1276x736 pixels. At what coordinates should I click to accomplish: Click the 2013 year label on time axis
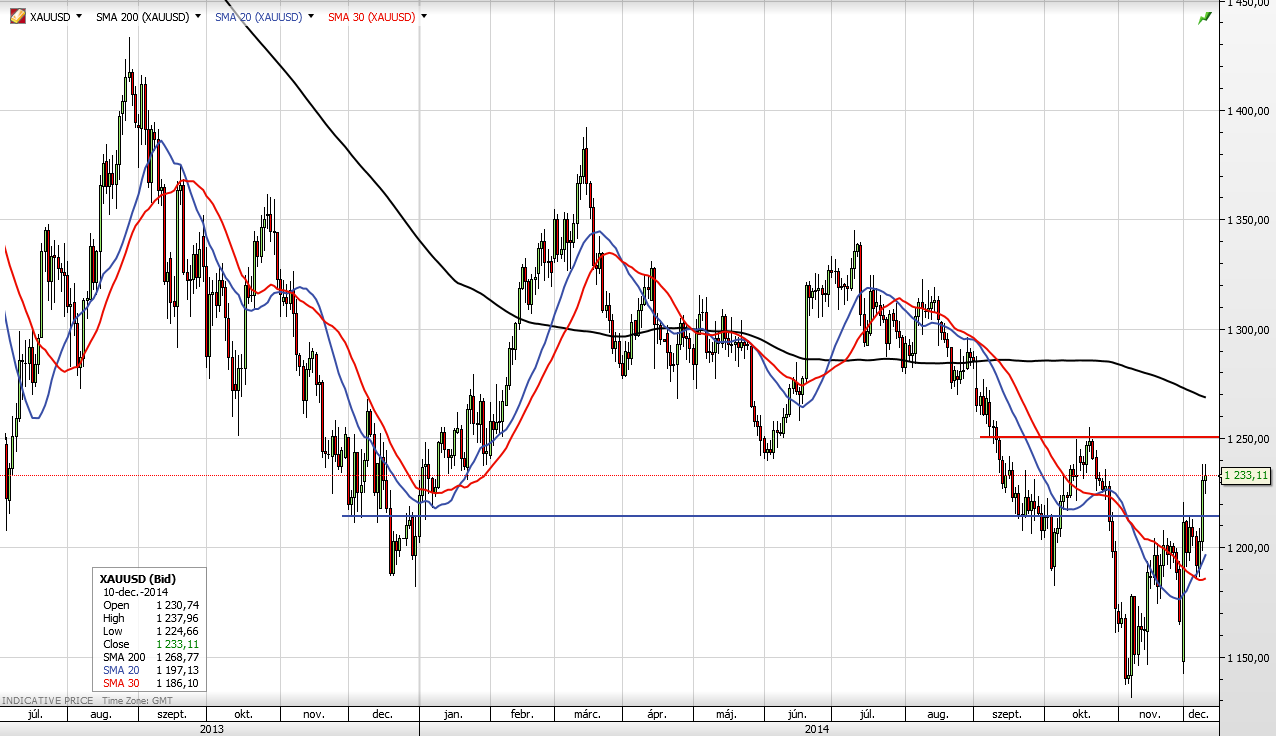coord(211,729)
